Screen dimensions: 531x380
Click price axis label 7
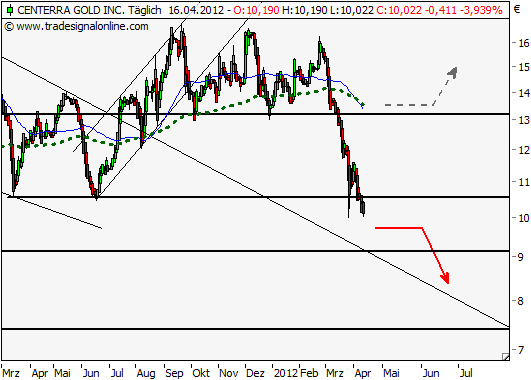(x=520, y=350)
